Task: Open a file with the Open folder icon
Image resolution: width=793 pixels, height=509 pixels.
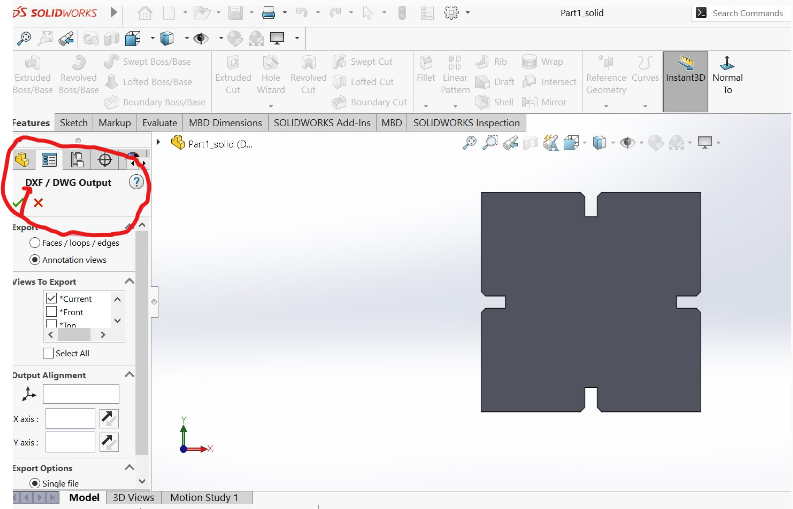Action: pos(201,13)
